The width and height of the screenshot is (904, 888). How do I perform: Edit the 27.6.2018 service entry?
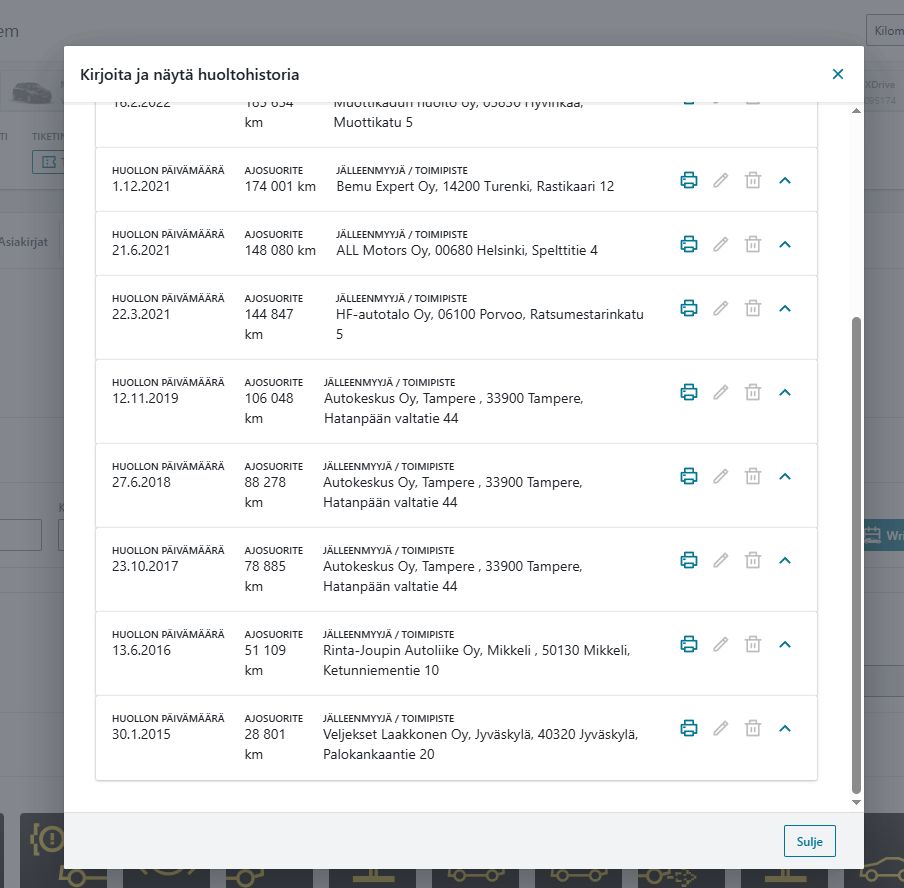tap(720, 476)
